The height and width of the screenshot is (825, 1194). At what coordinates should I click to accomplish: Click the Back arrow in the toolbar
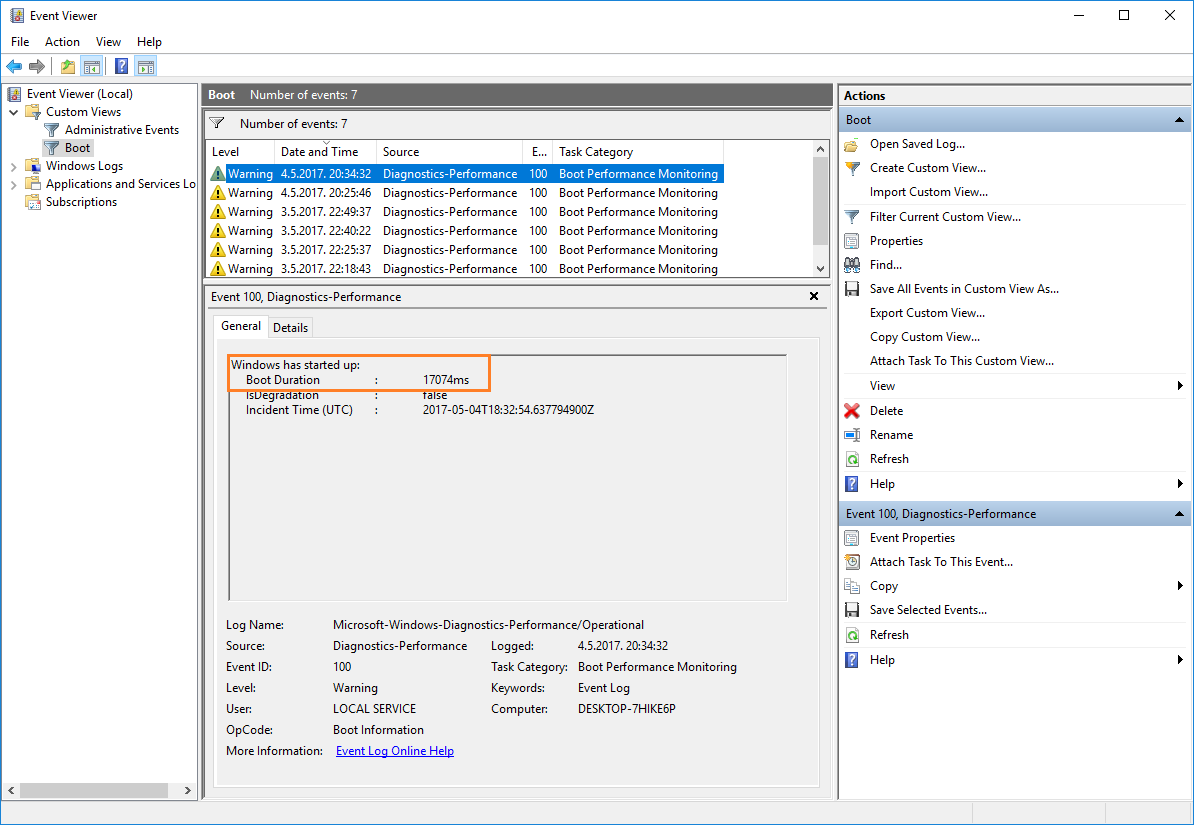click(x=14, y=67)
